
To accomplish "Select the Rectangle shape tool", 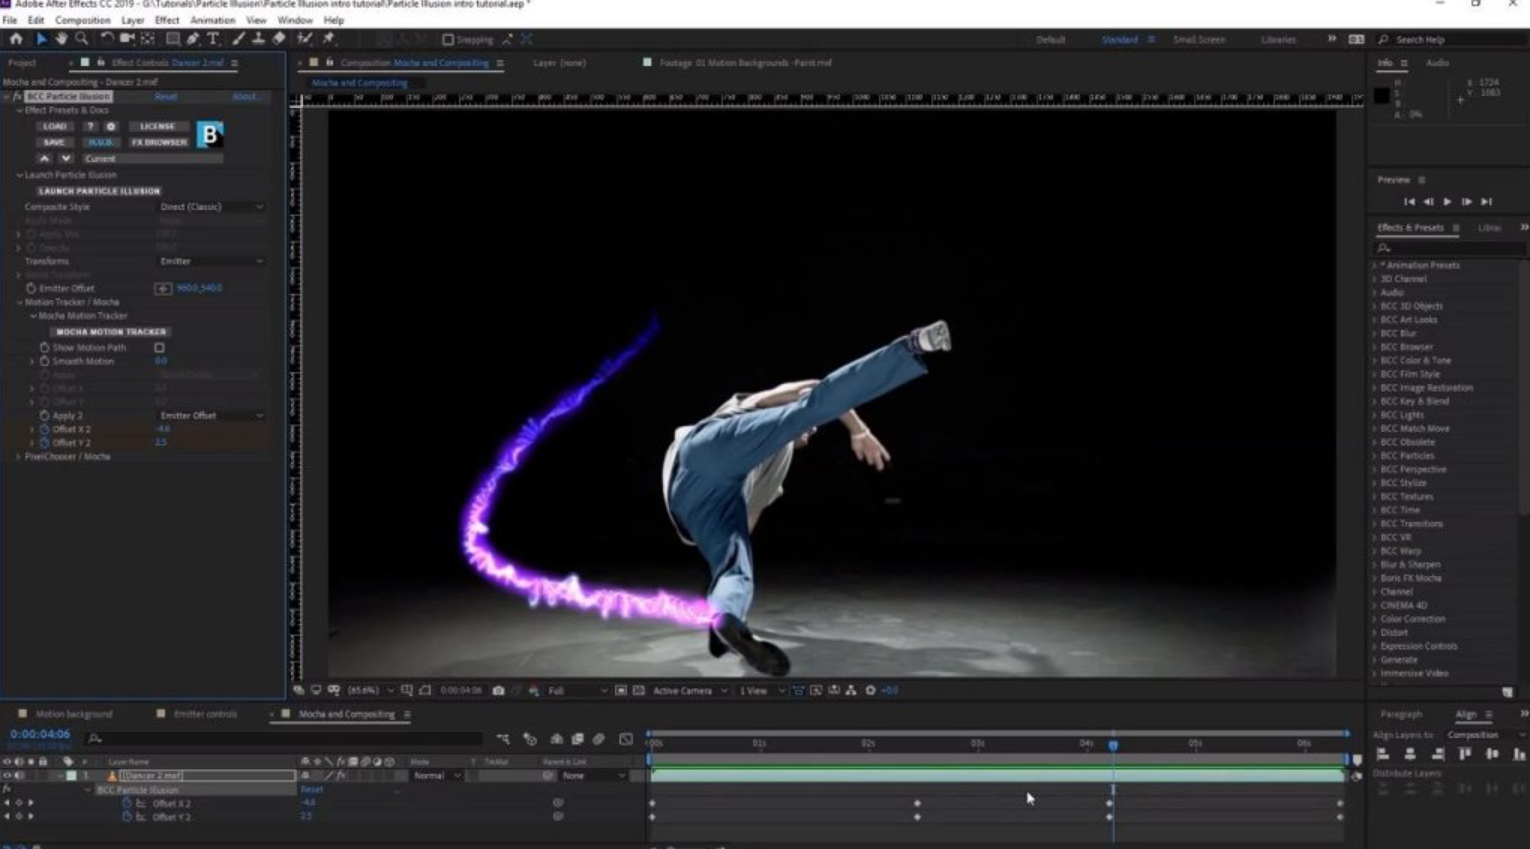I will [173, 39].
